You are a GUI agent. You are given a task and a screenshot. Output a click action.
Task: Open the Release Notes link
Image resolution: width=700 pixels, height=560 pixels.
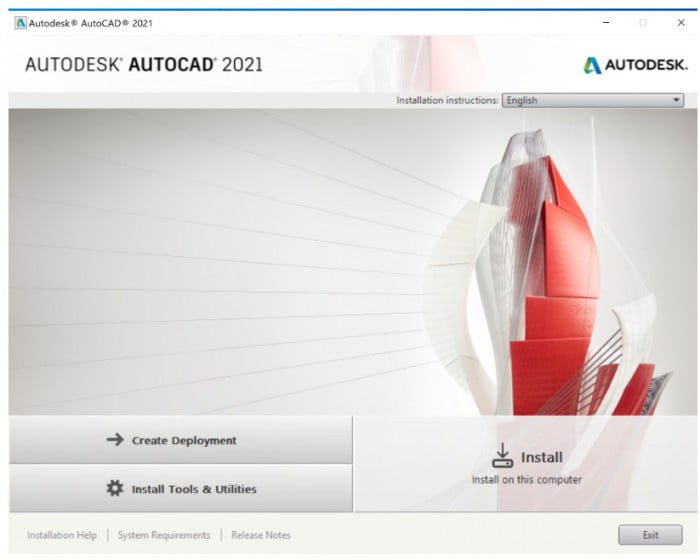coord(261,535)
